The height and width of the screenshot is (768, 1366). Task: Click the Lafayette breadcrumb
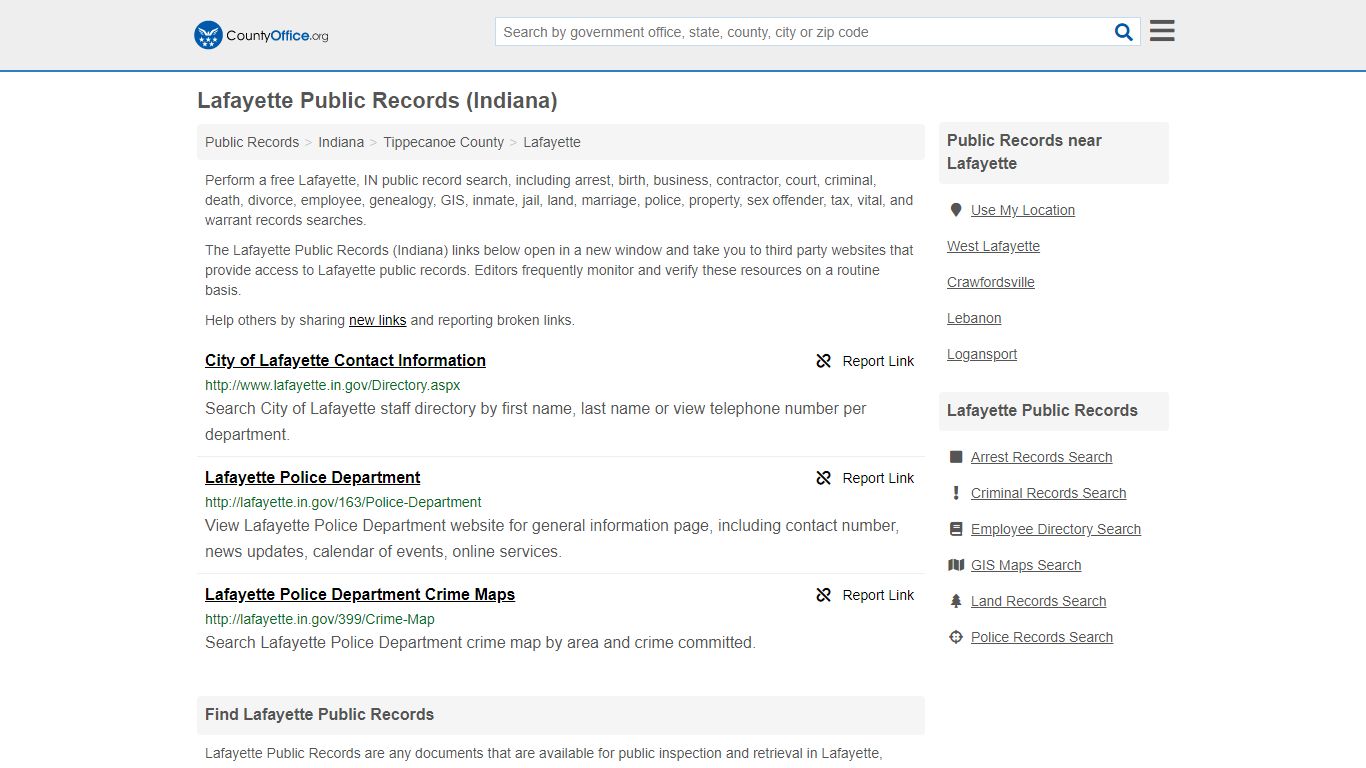(x=552, y=142)
